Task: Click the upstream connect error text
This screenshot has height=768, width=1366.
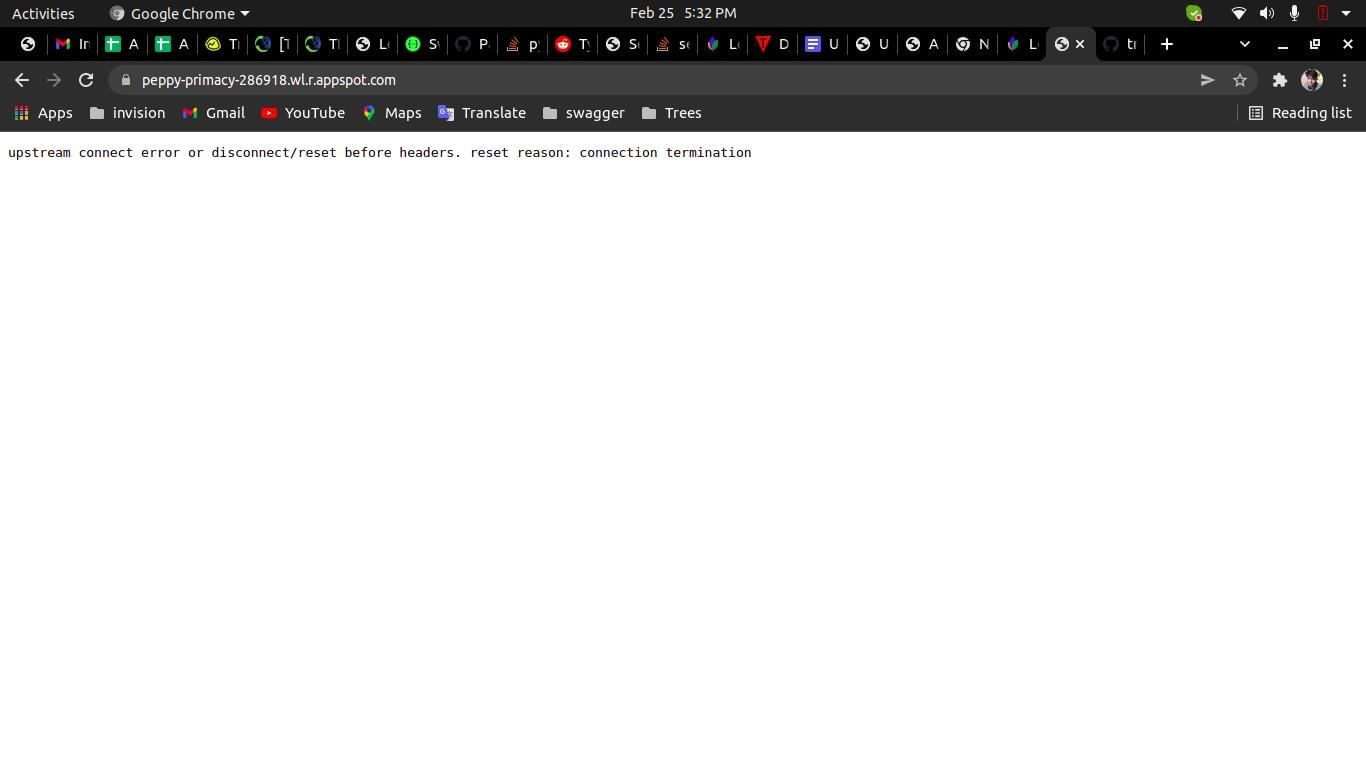Action: tap(379, 153)
